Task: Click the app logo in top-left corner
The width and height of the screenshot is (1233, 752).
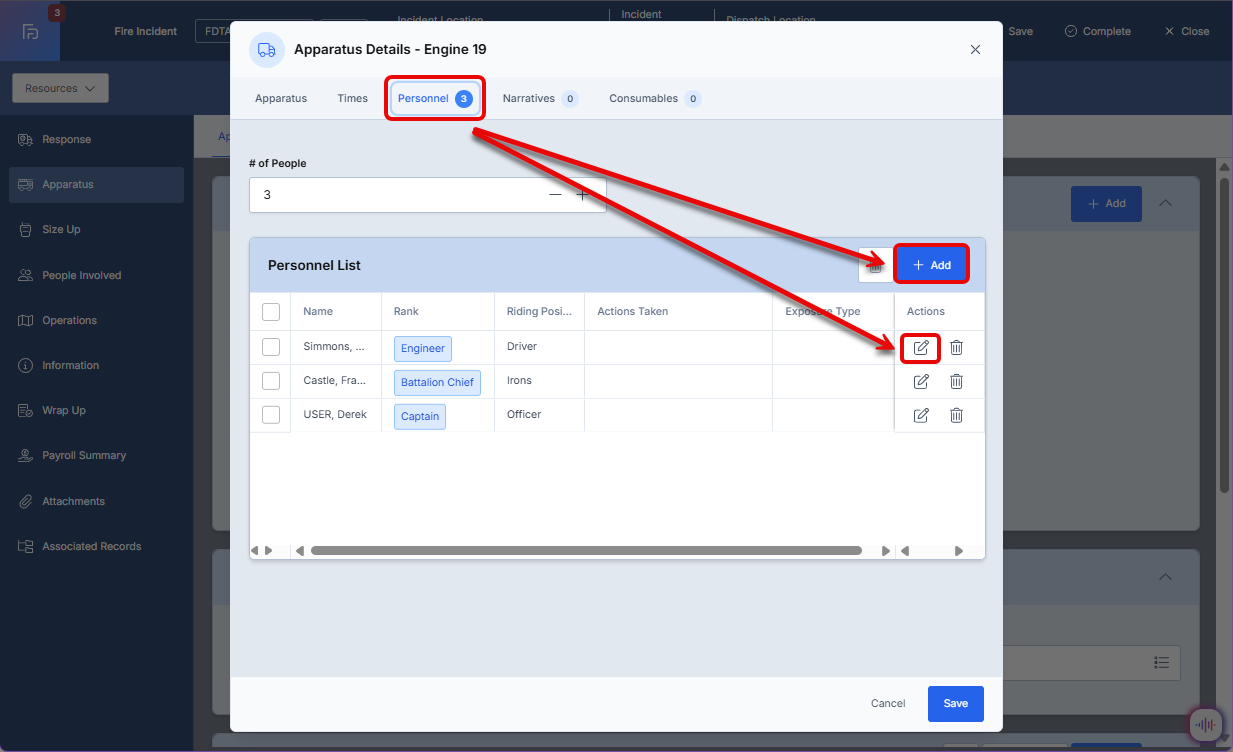Action: point(30,31)
